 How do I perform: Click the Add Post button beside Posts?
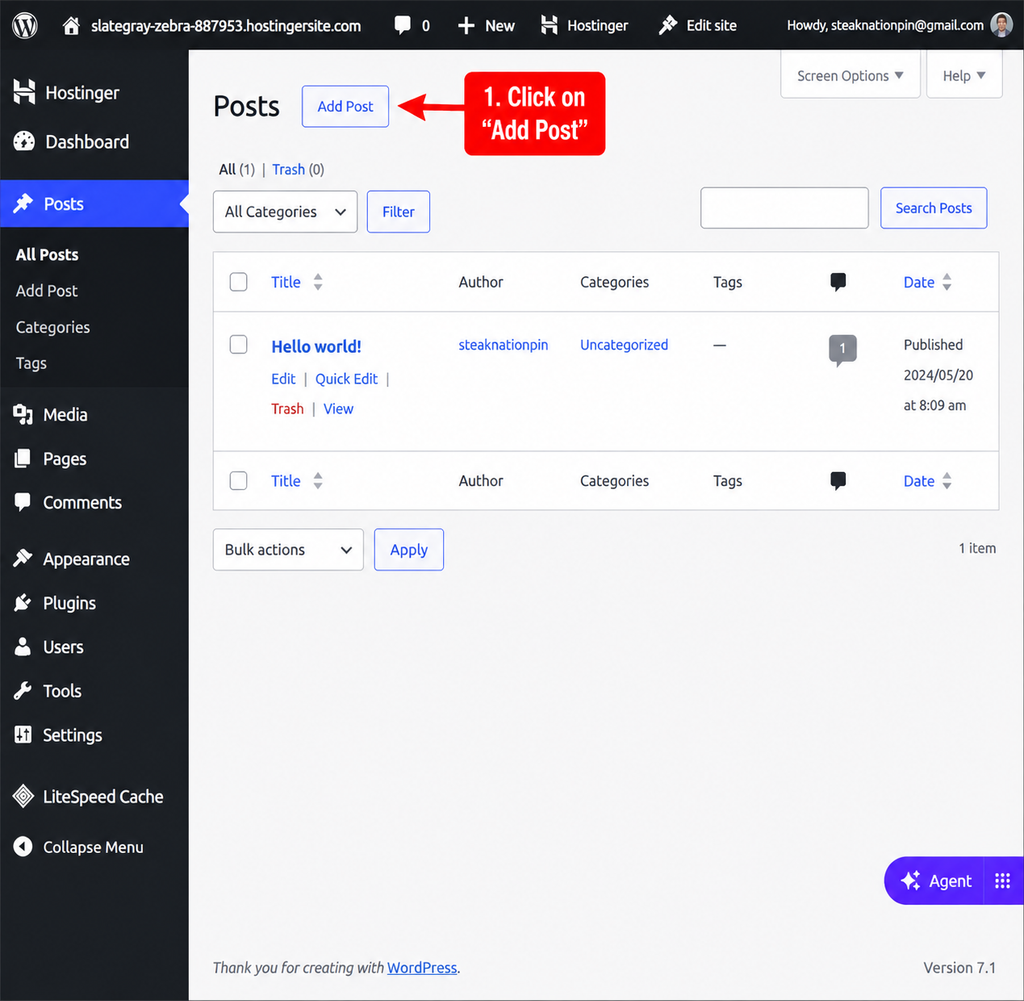coord(345,106)
